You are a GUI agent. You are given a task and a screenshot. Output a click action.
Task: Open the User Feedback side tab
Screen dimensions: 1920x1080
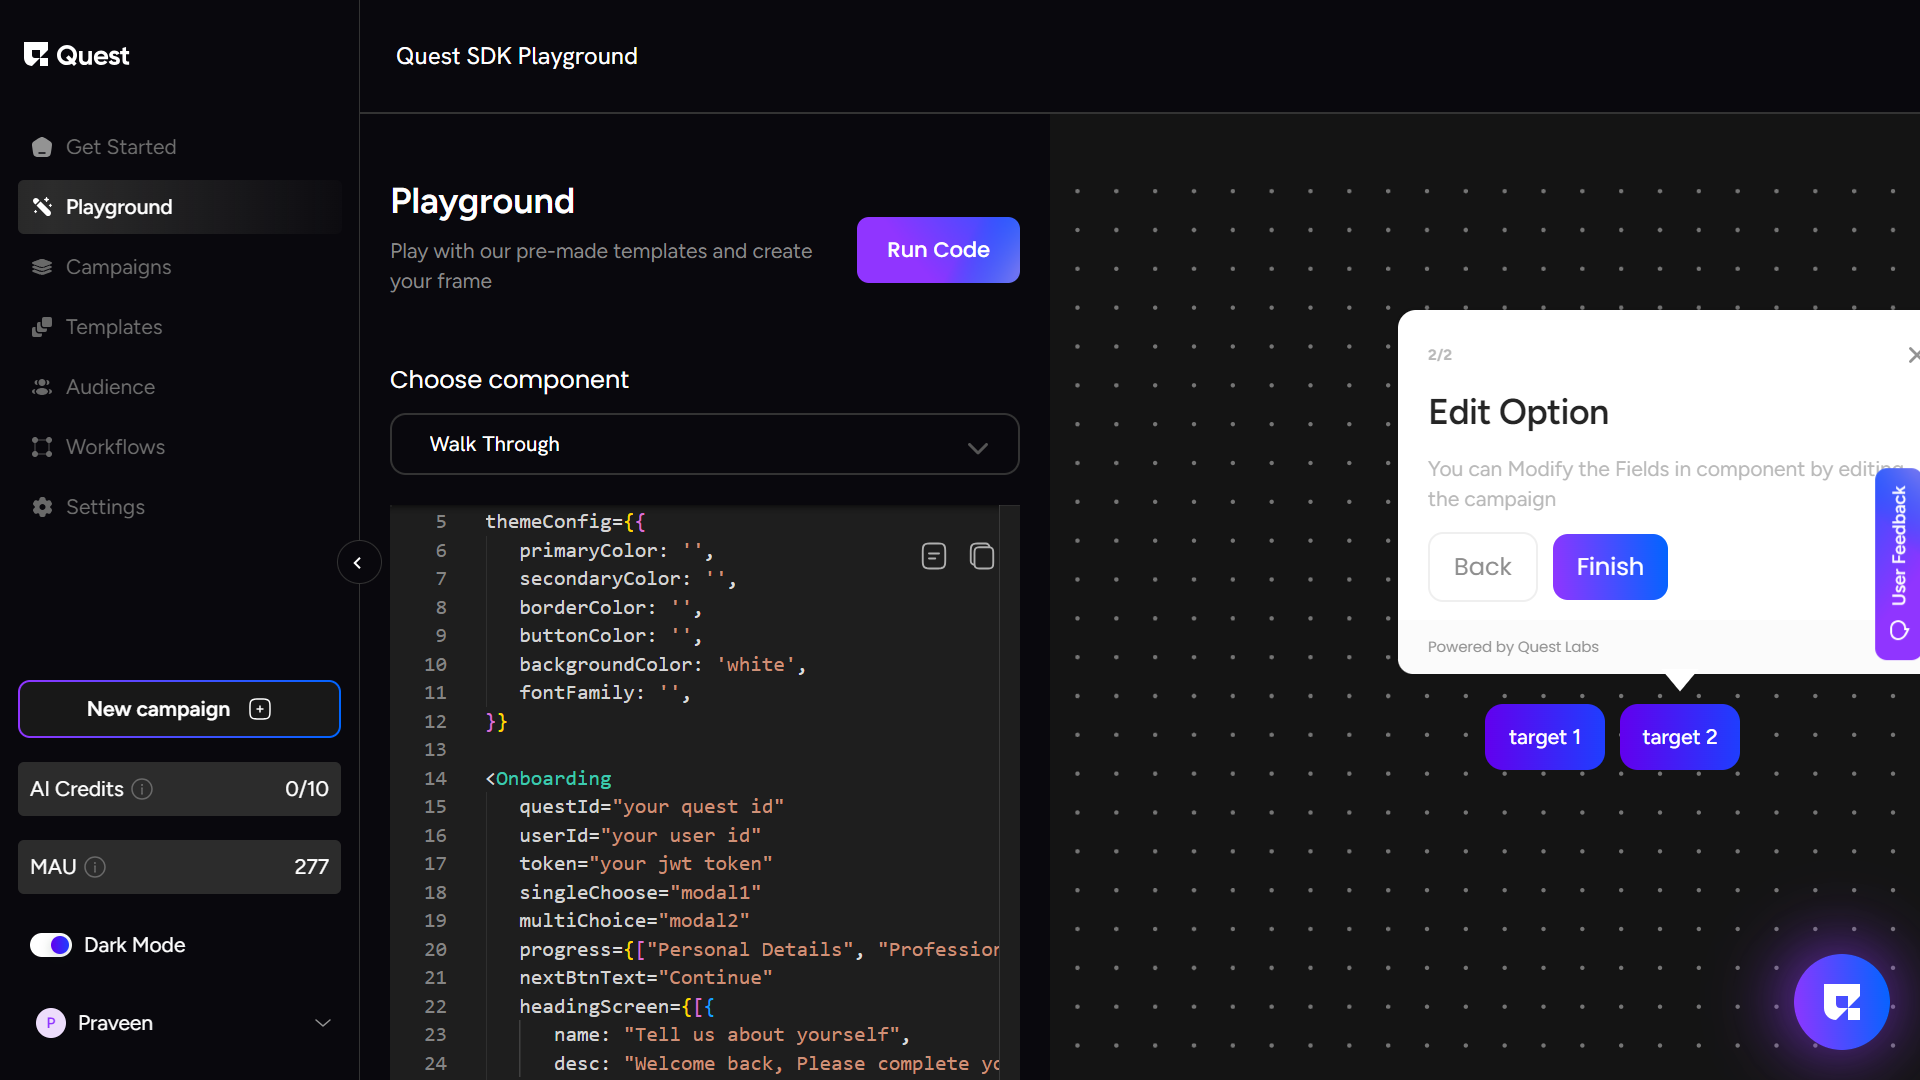click(x=1898, y=563)
